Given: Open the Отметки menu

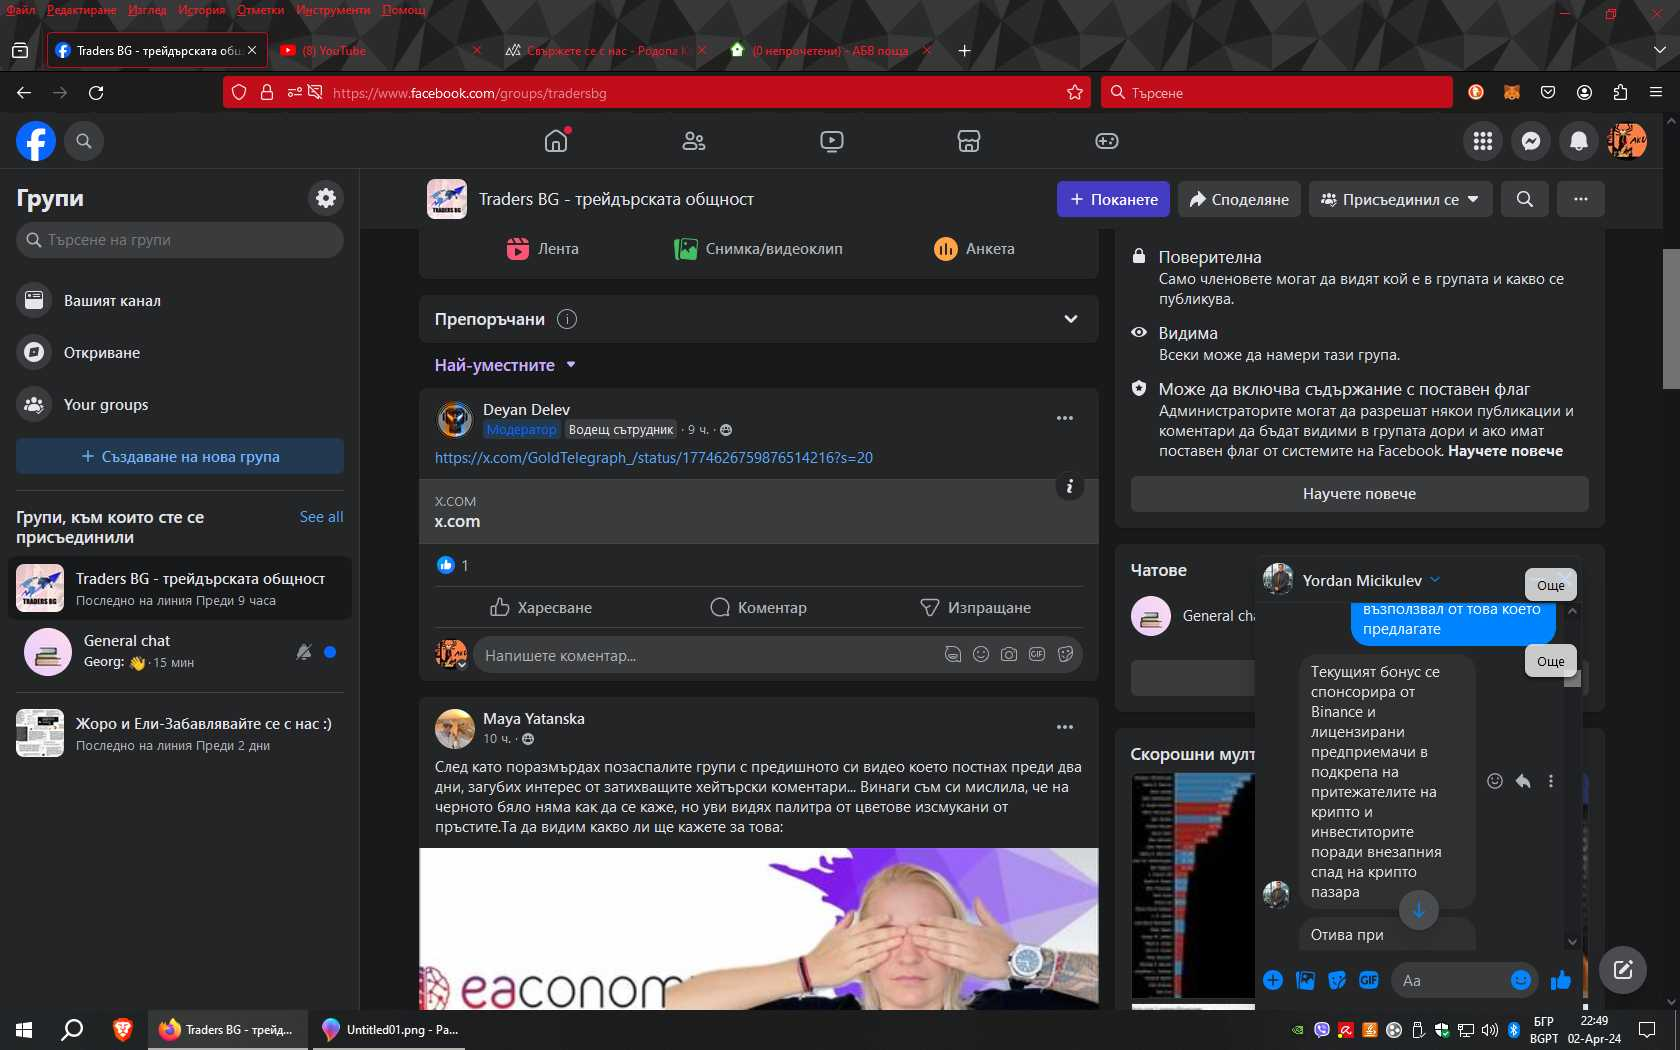Looking at the screenshot, I should 260,9.
